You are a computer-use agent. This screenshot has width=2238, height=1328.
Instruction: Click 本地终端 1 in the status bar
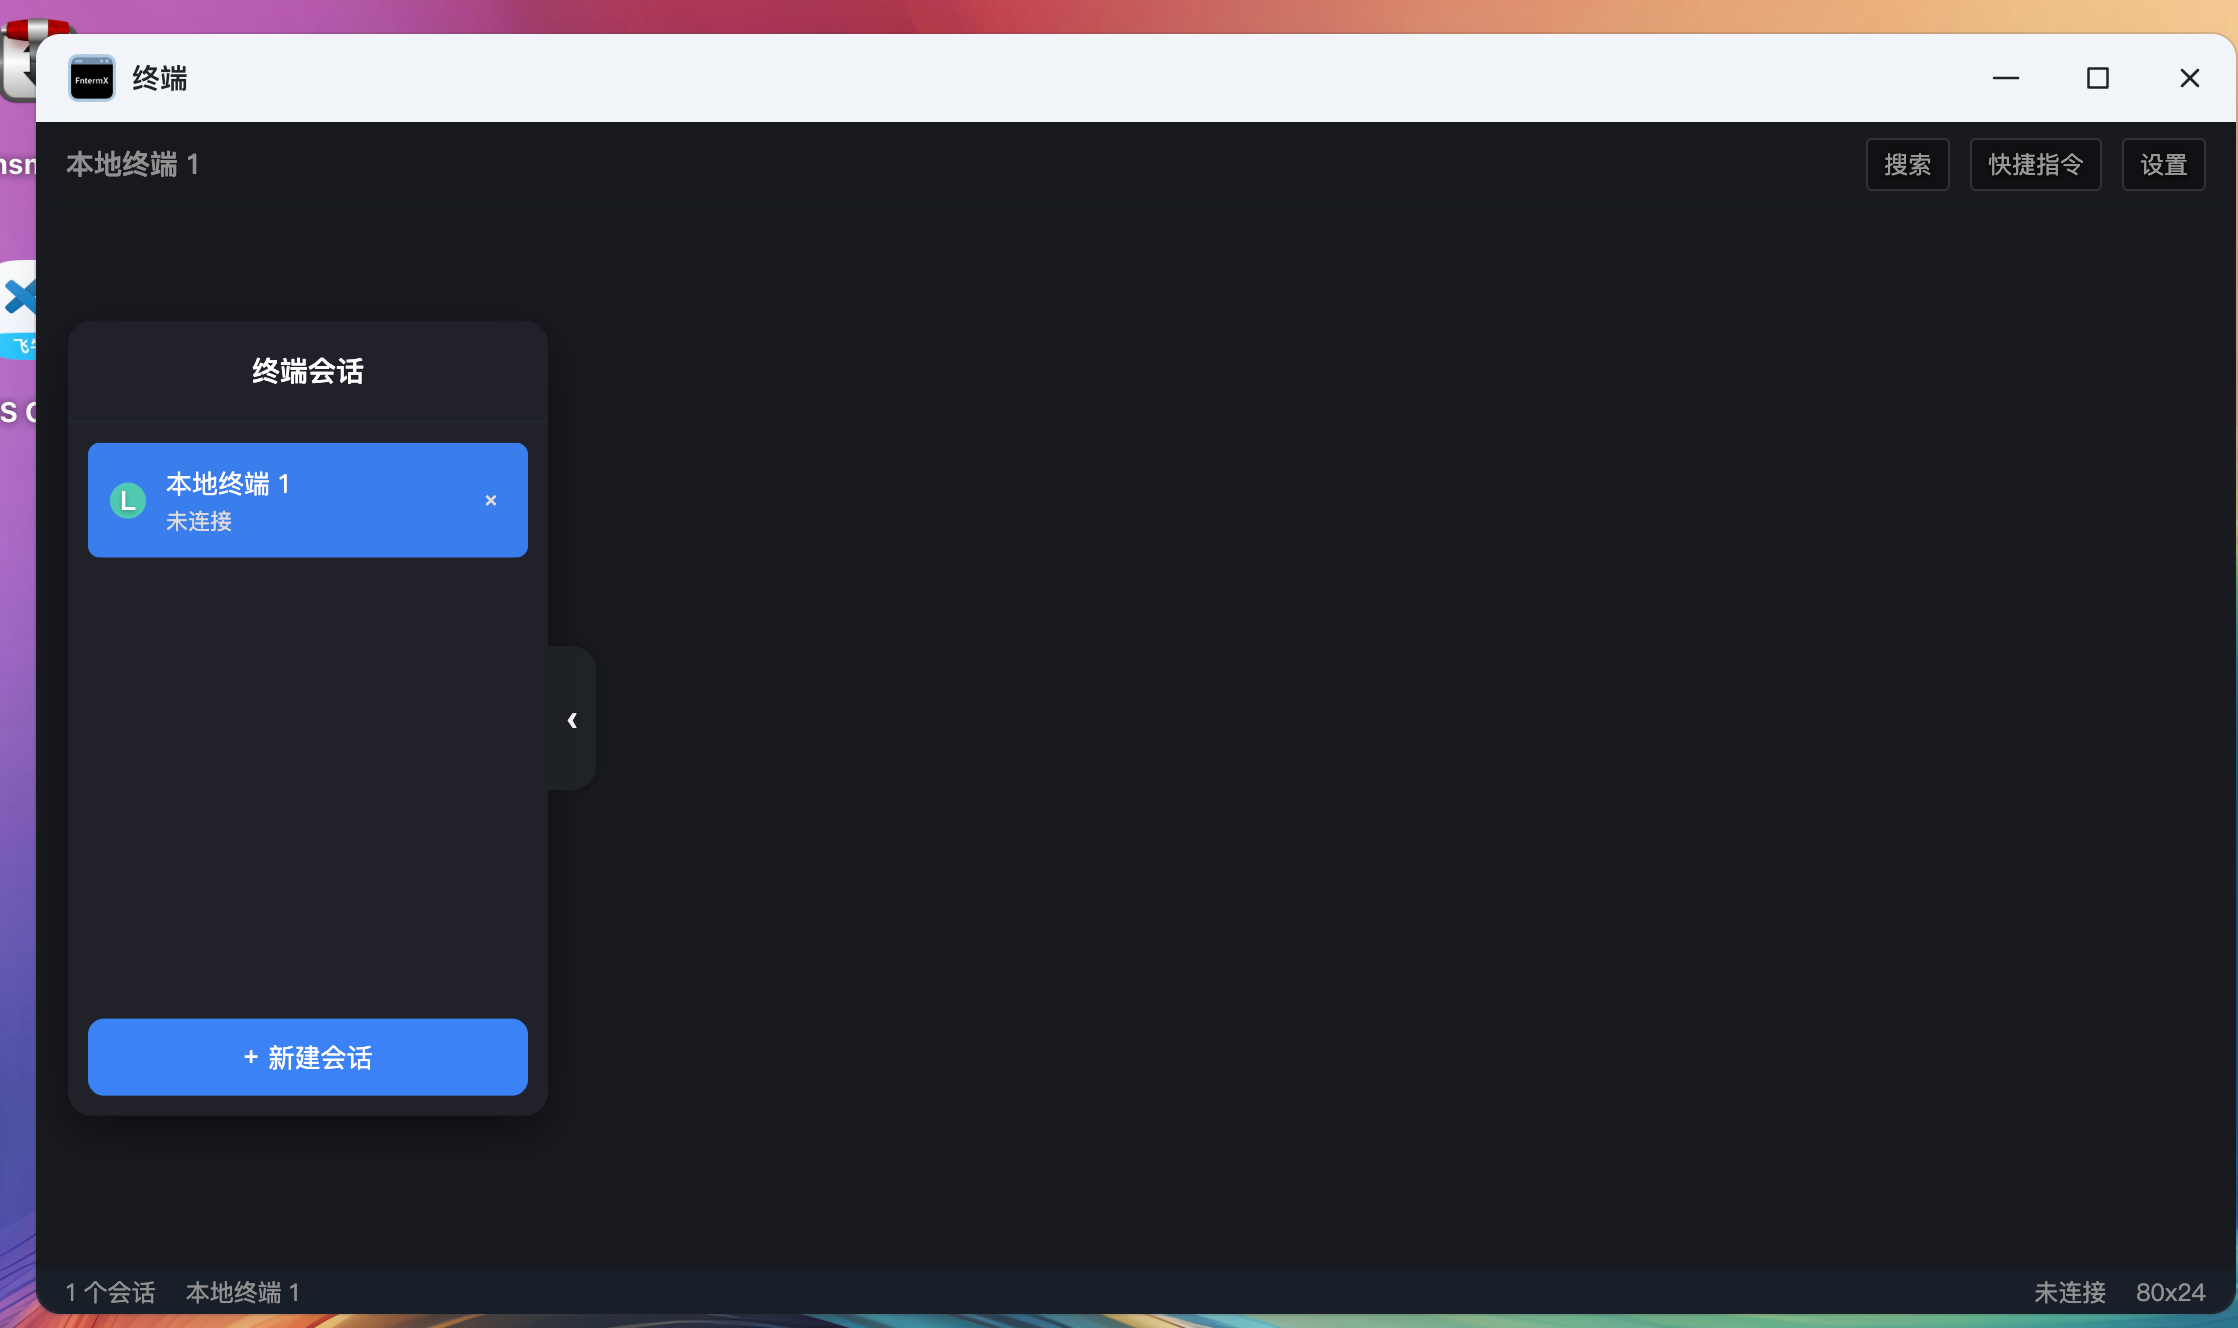[243, 1292]
